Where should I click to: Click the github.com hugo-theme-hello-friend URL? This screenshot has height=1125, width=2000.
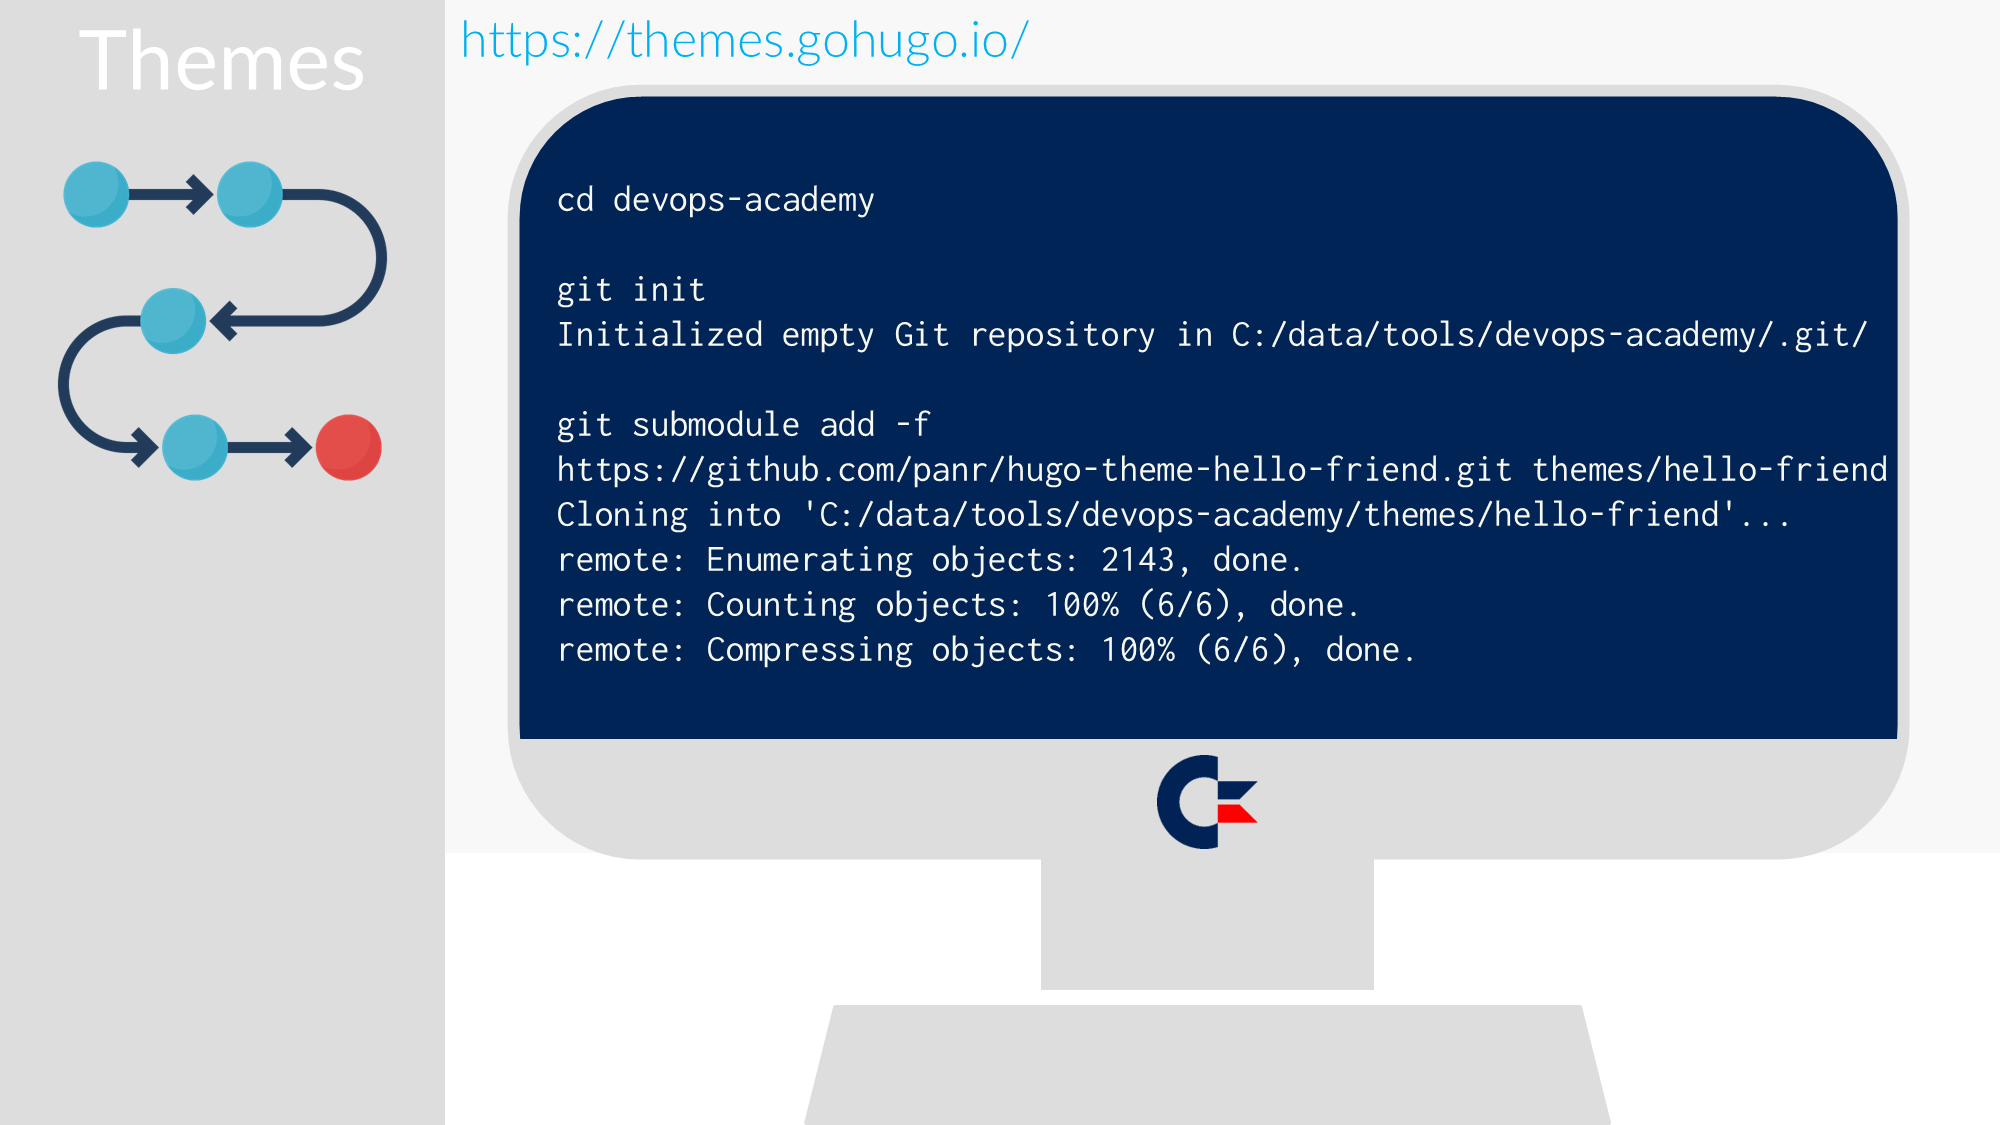pyautogui.click(x=1034, y=470)
